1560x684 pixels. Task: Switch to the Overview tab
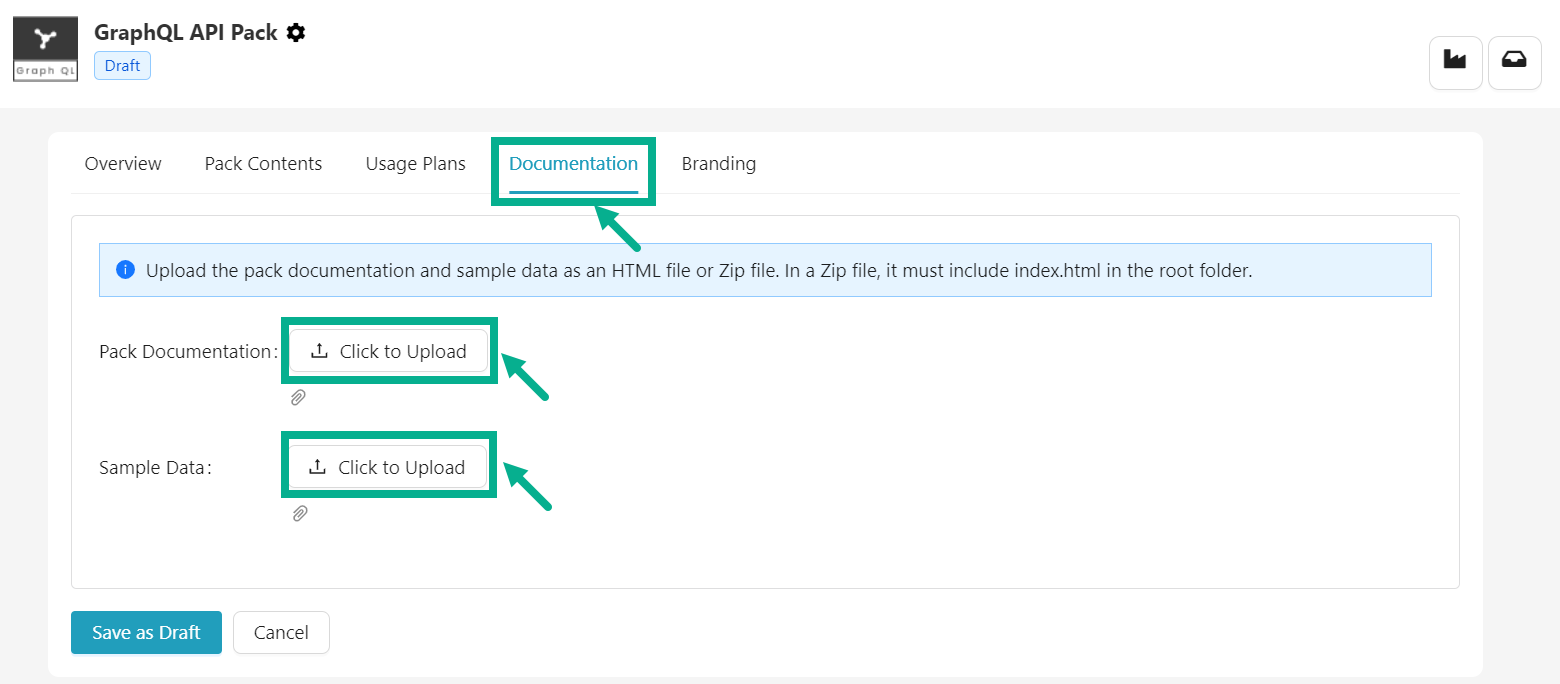(122, 163)
